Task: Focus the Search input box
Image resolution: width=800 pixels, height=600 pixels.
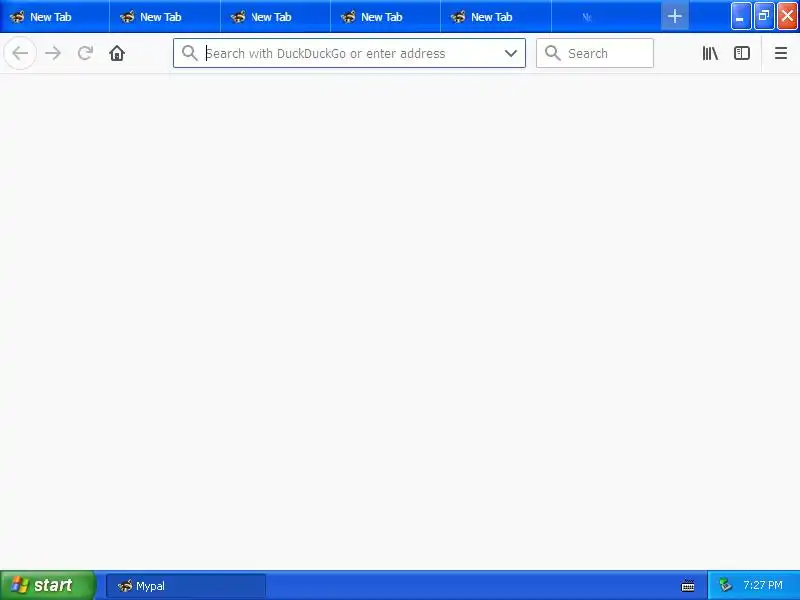Action: 595,53
